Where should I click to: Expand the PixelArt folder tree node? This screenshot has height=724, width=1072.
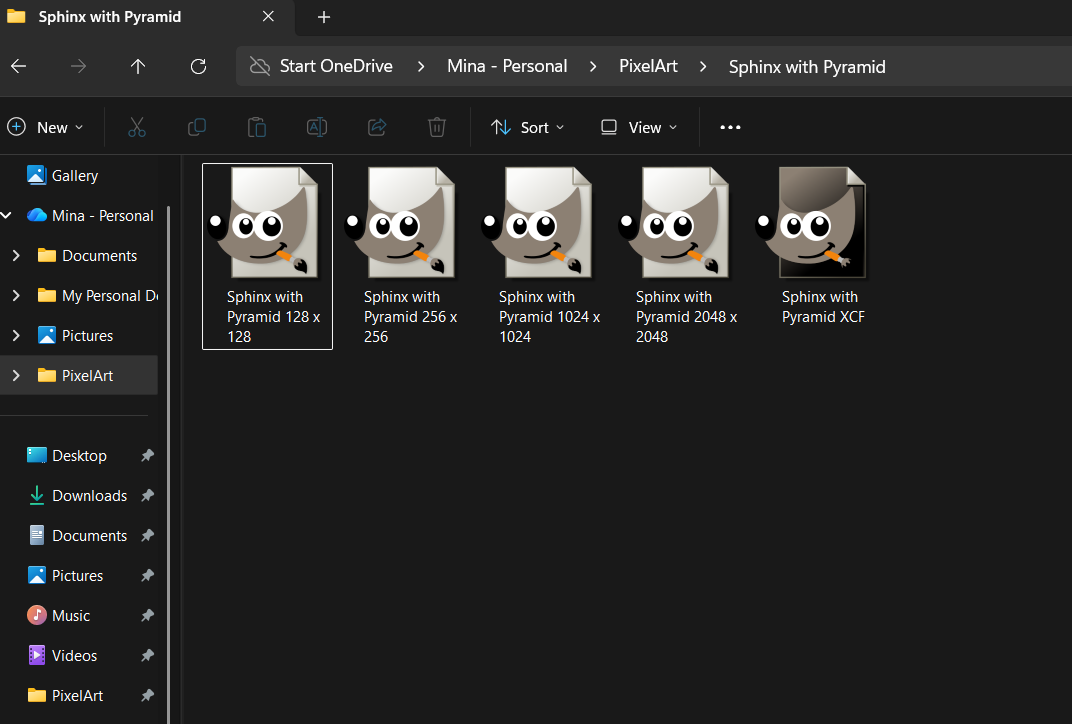click(16, 375)
